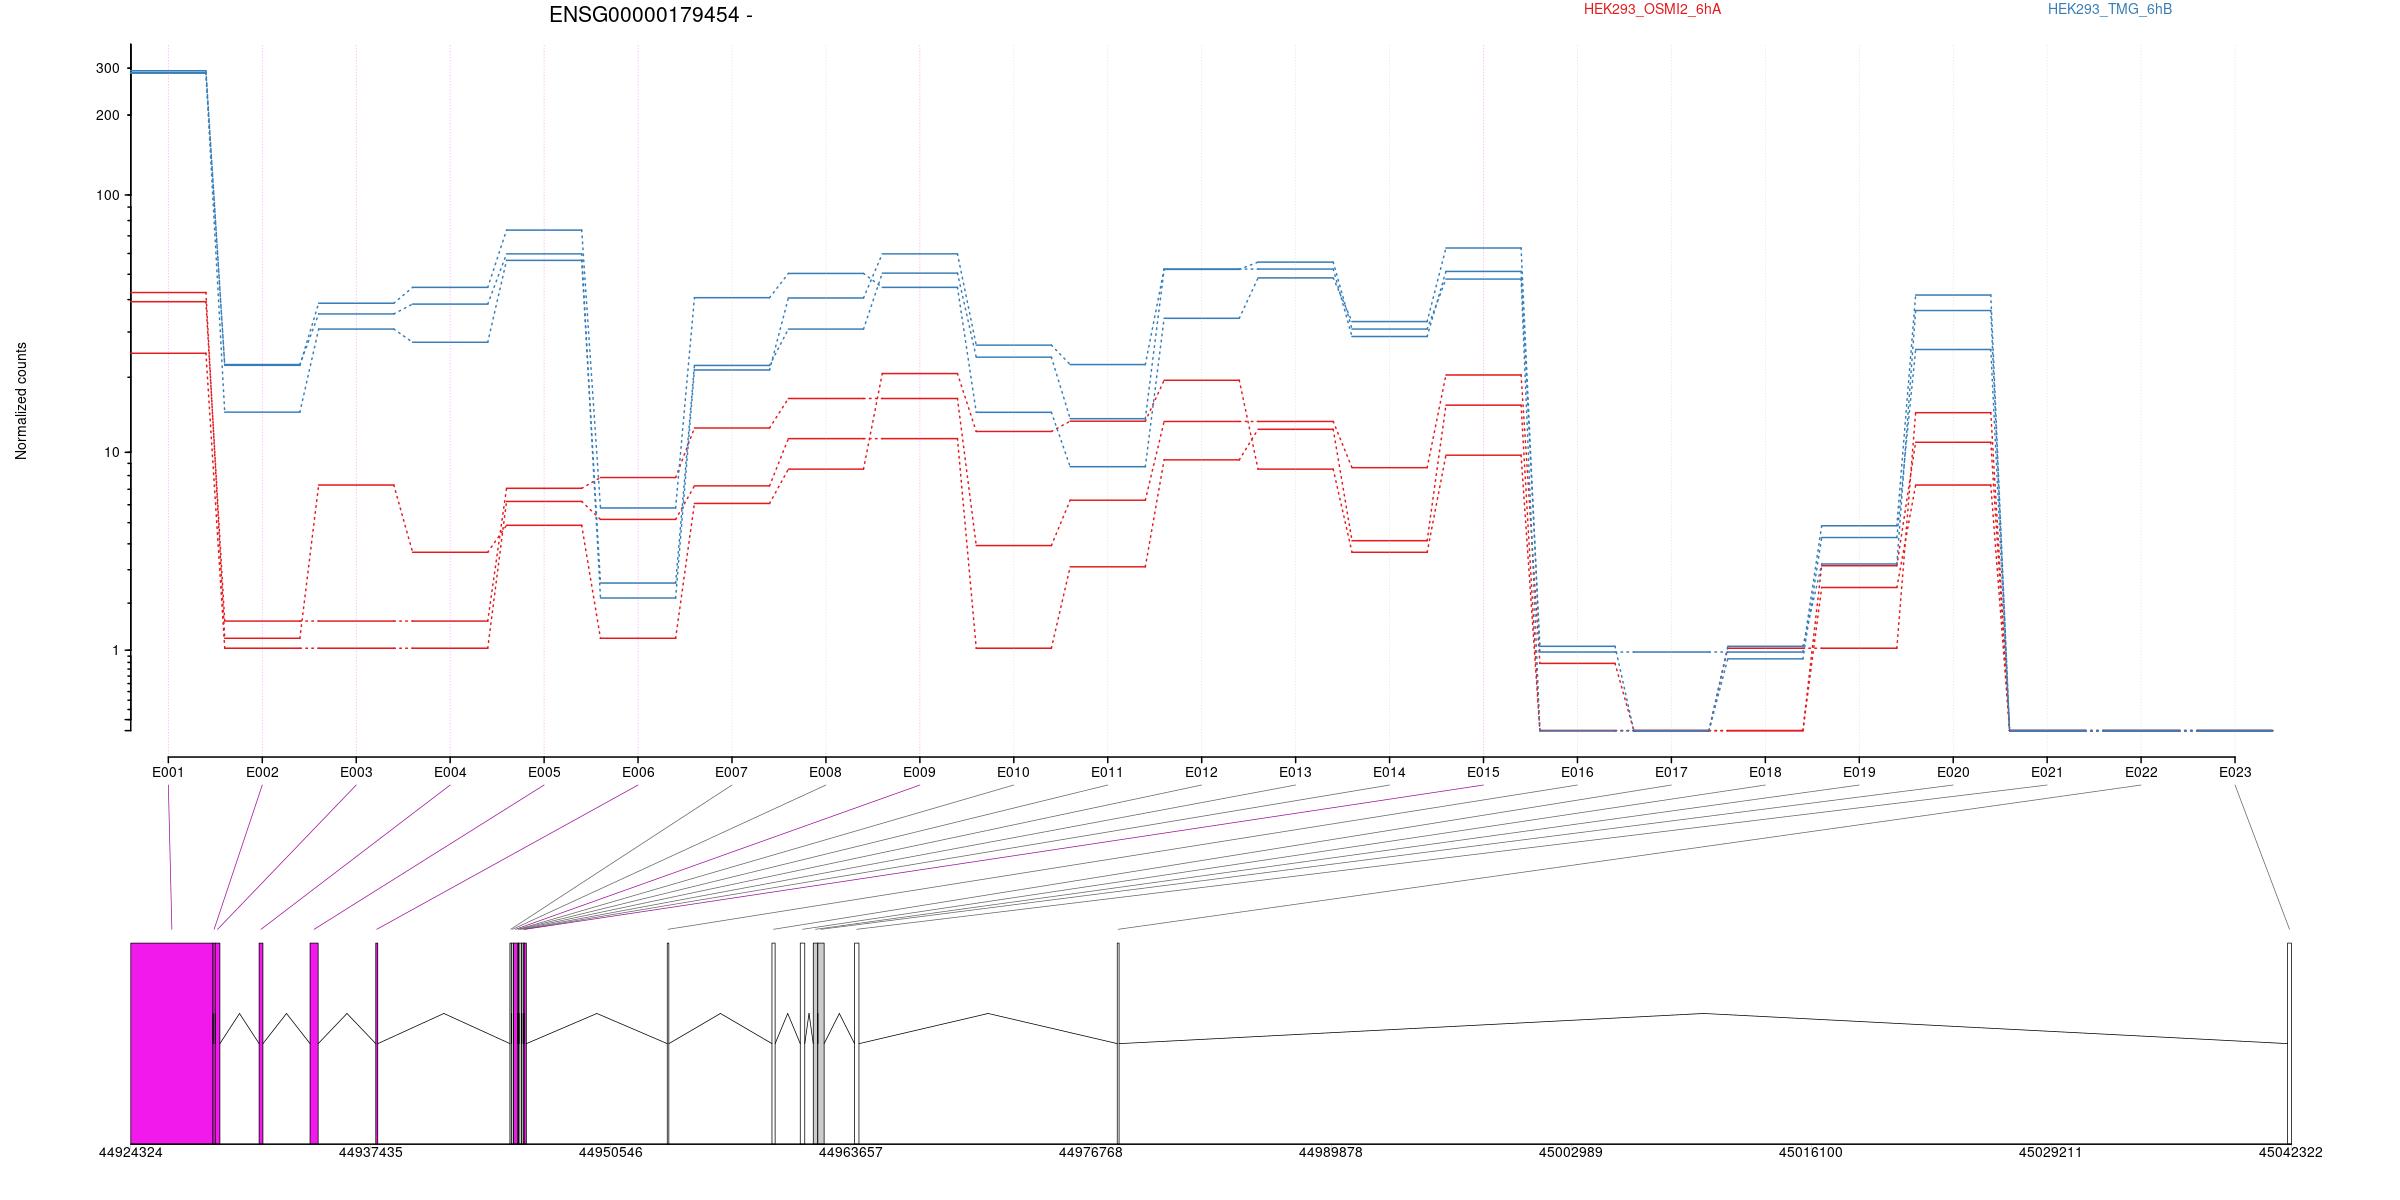Viewport: 2400px width, 1200px height.
Task: Click genomic coordinate 45002989
Action: coord(1570,1152)
